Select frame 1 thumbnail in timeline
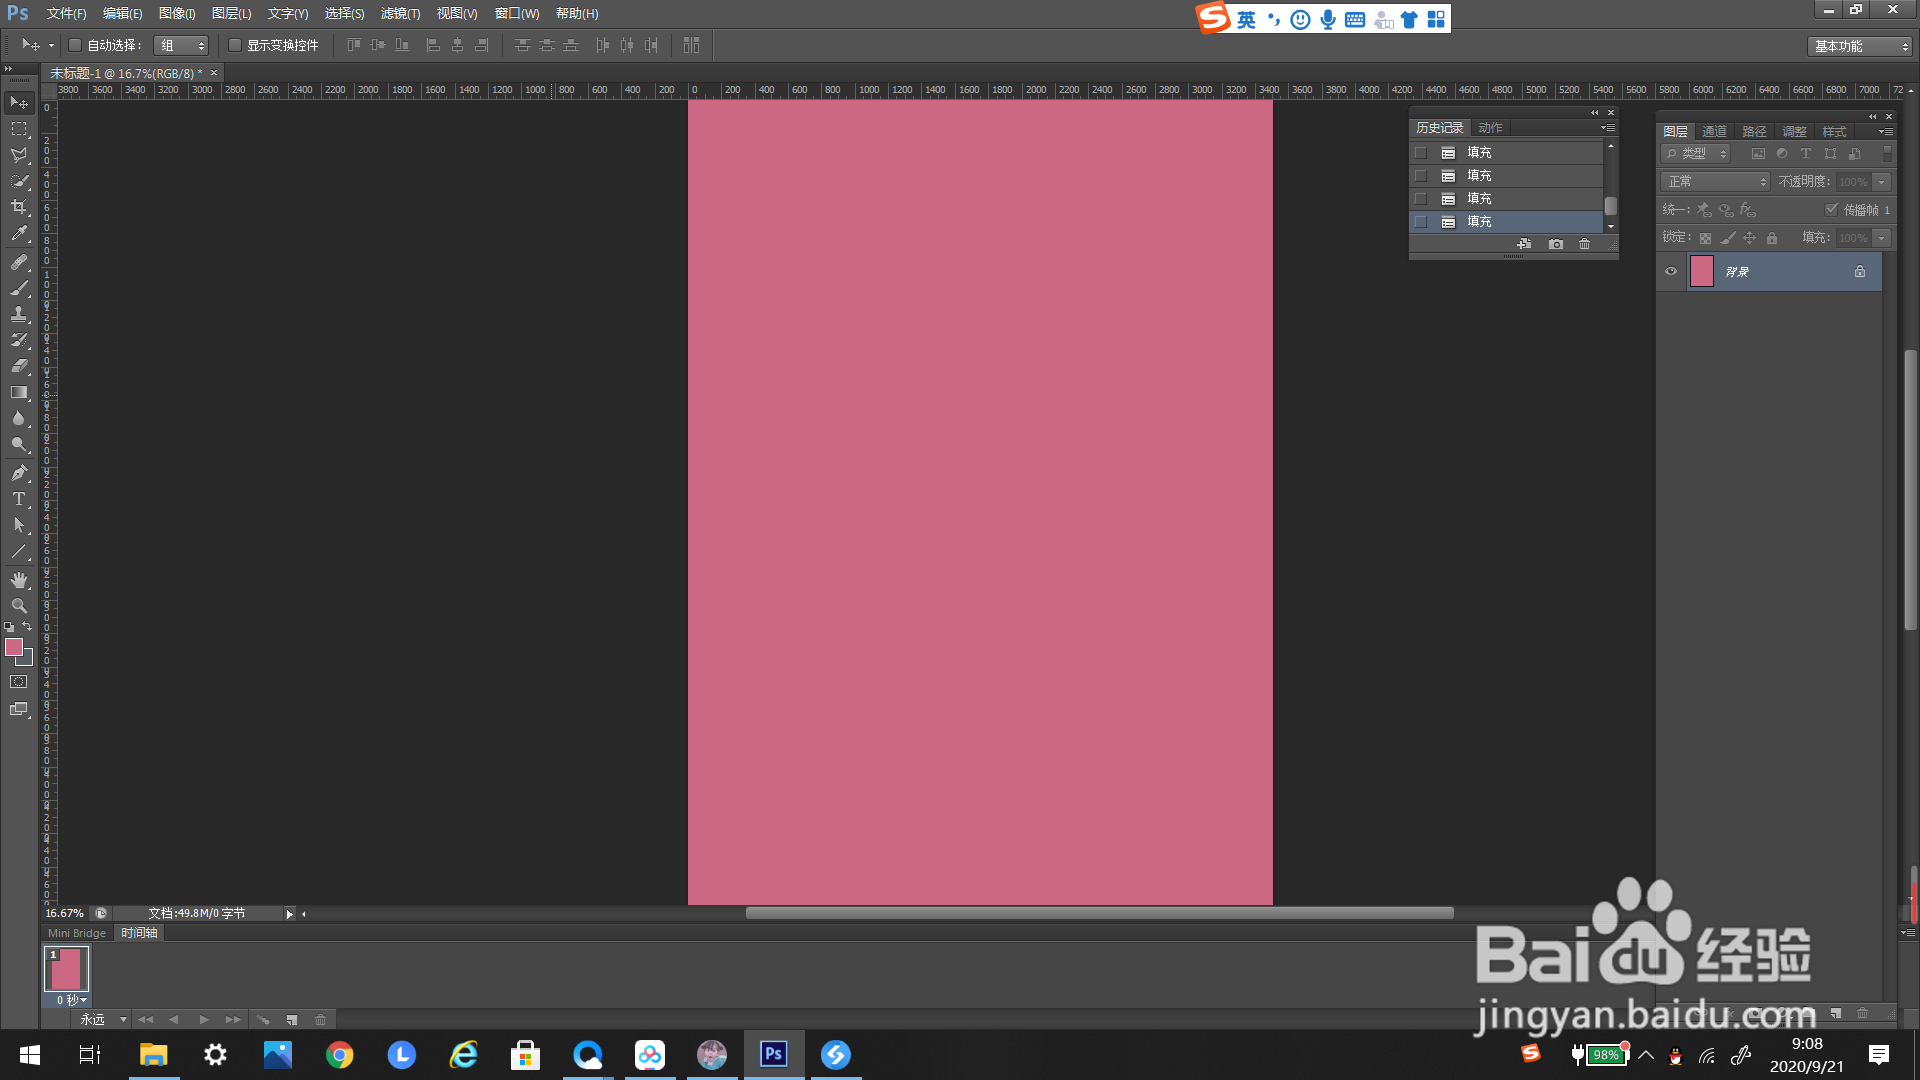Viewport: 1920px width, 1080px height. pos(66,969)
